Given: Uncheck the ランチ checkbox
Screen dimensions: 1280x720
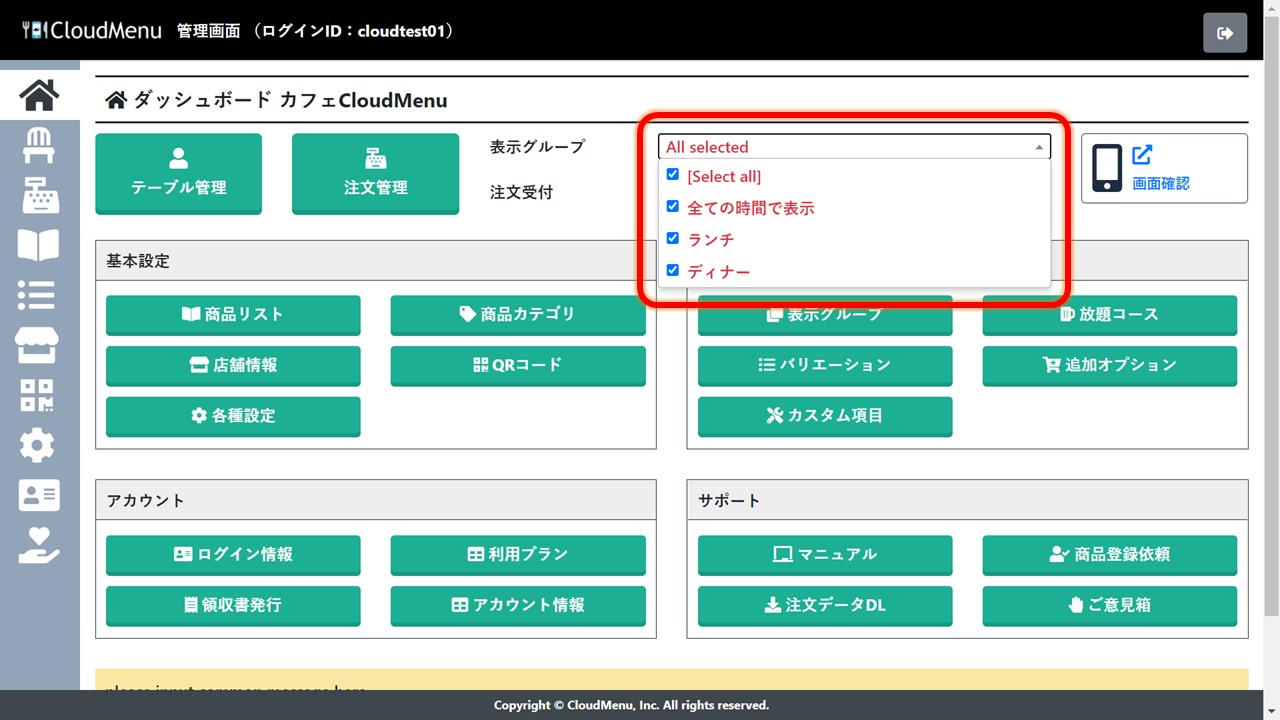Looking at the screenshot, I should pyautogui.click(x=673, y=239).
